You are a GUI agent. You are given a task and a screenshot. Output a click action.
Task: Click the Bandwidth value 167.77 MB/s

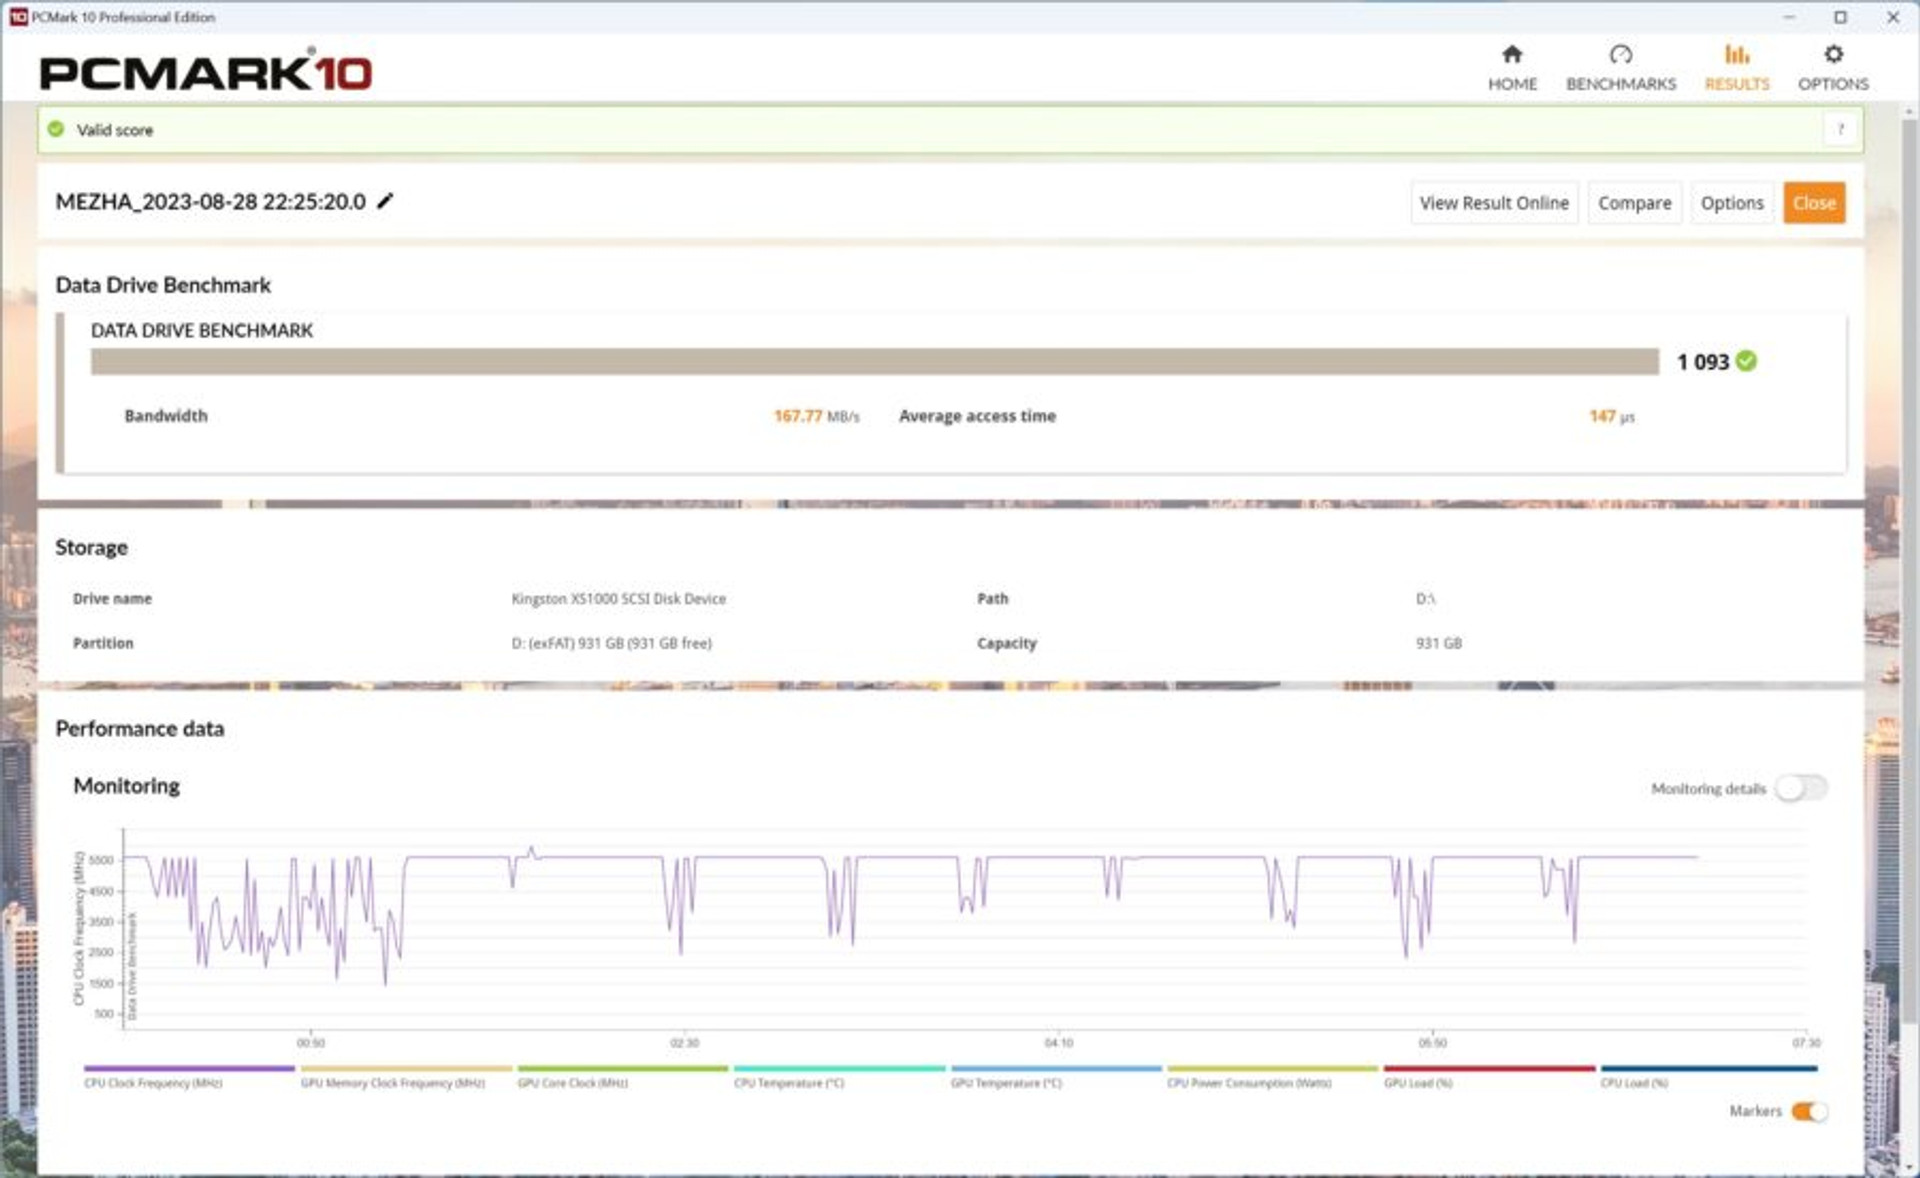(x=816, y=416)
